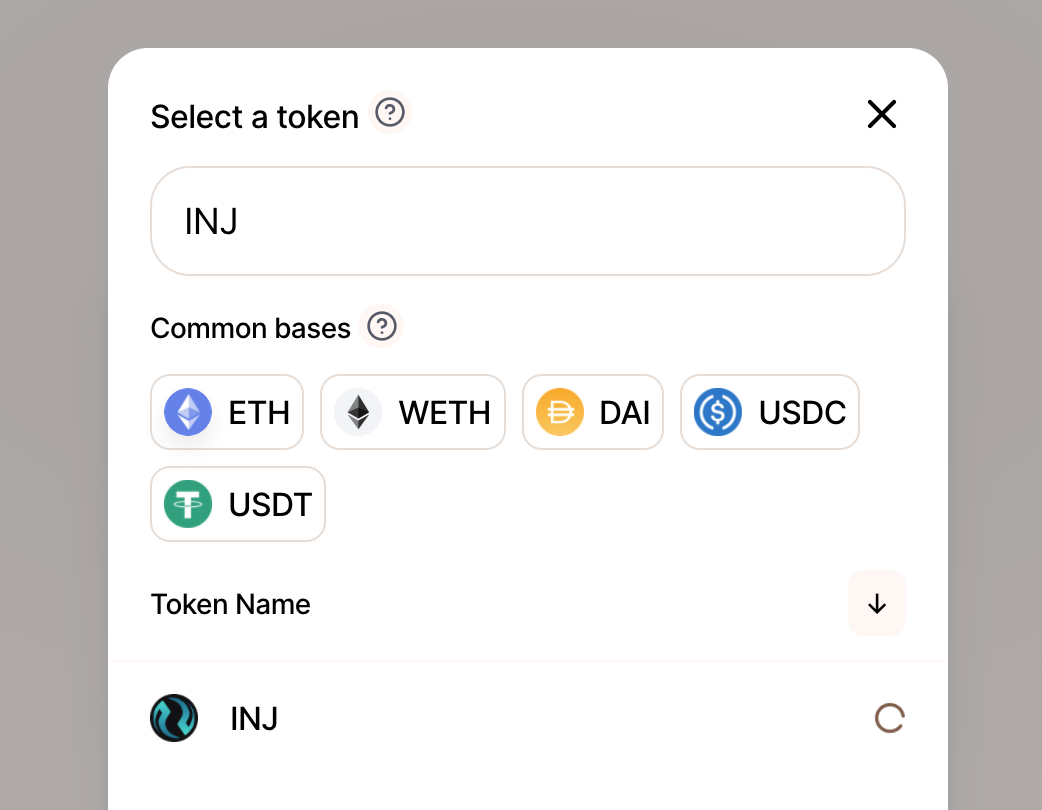Image resolution: width=1042 pixels, height=810 pixels.
Task: Select the INJ token from results
Action: click(528, 718)
